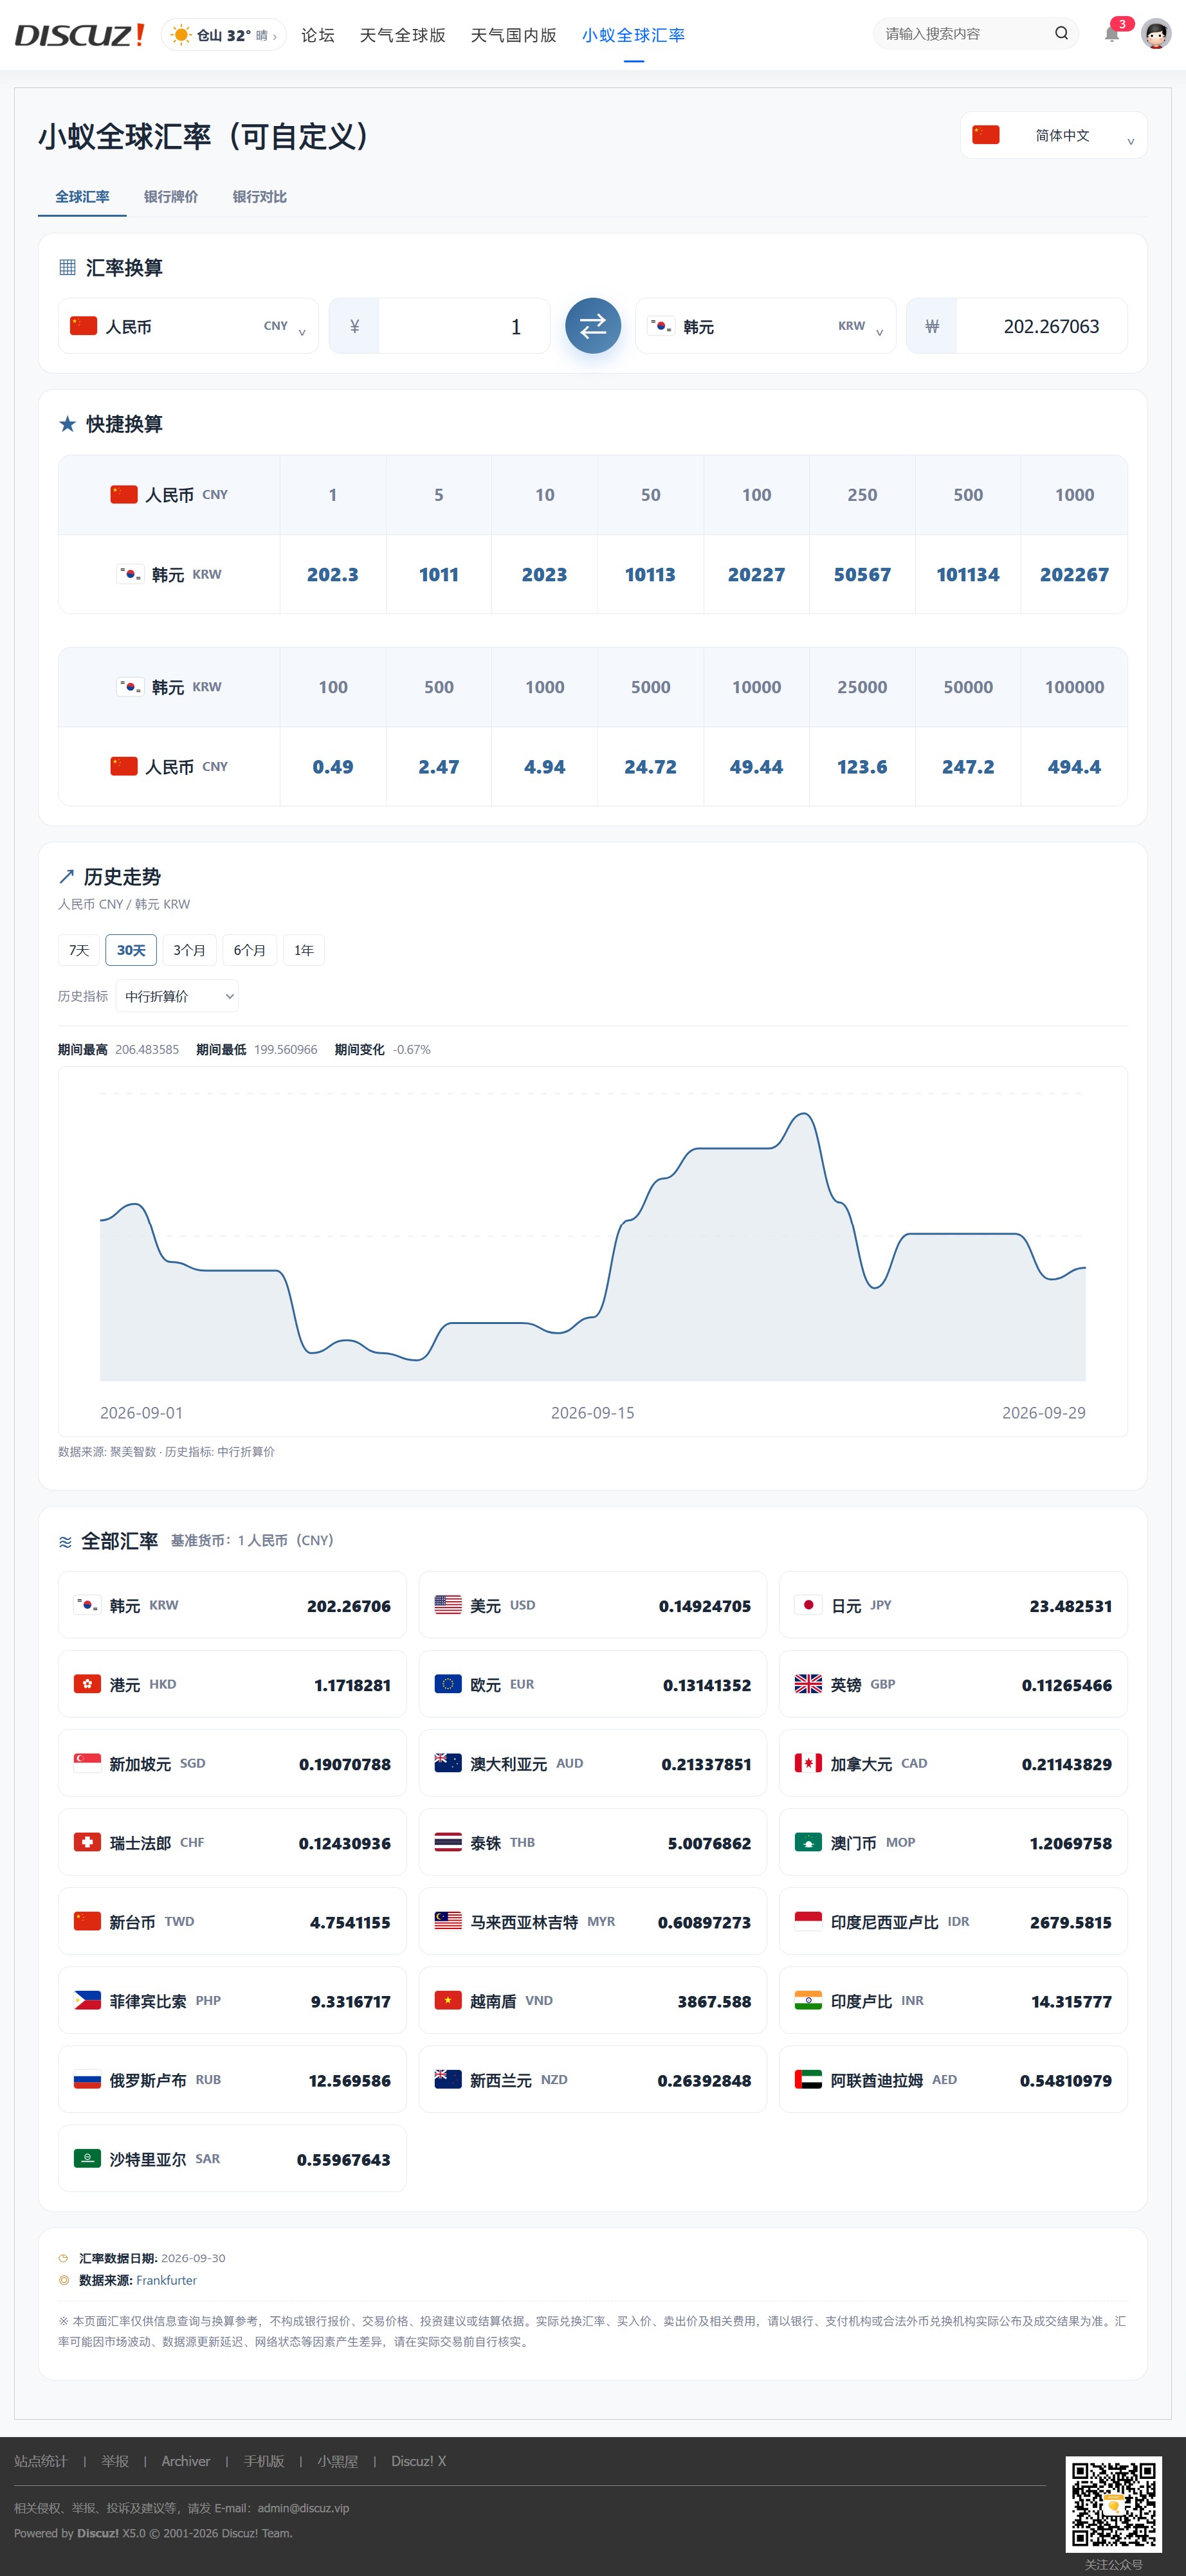Open the user avatar menu
Screen dimensions: 1186x2576
click(1156, 34)
